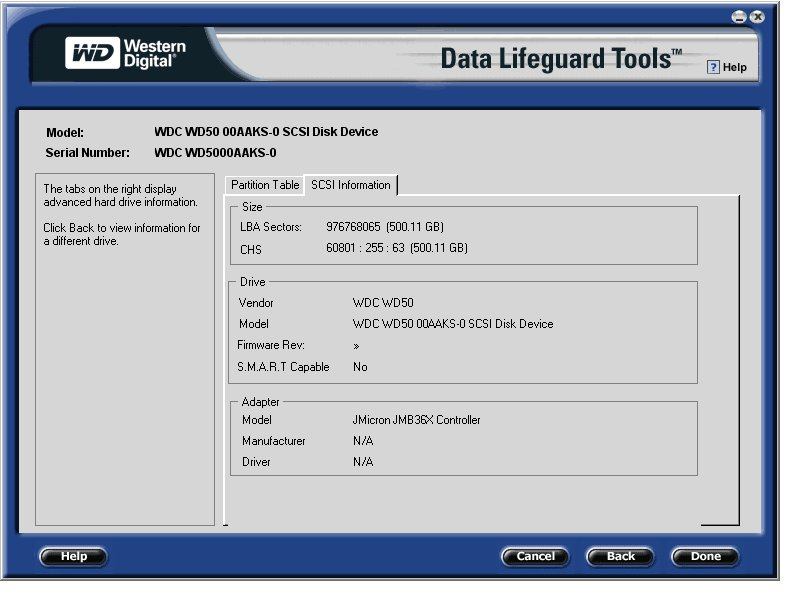Close the Data Lifeguard Tools window
Viewport: 800px width, 600px height.
[x=758, y=17]
